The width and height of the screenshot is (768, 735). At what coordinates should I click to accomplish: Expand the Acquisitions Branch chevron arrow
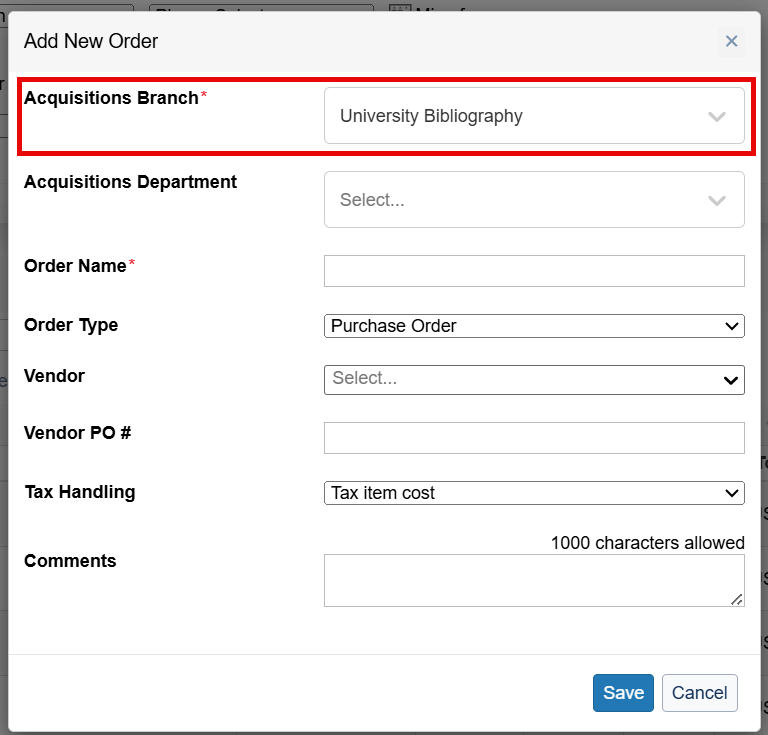click(x=716, y=116)
